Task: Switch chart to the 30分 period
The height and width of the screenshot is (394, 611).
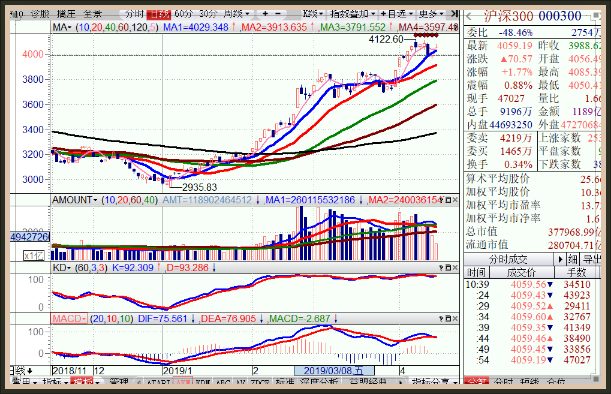Action: point(208,14)
